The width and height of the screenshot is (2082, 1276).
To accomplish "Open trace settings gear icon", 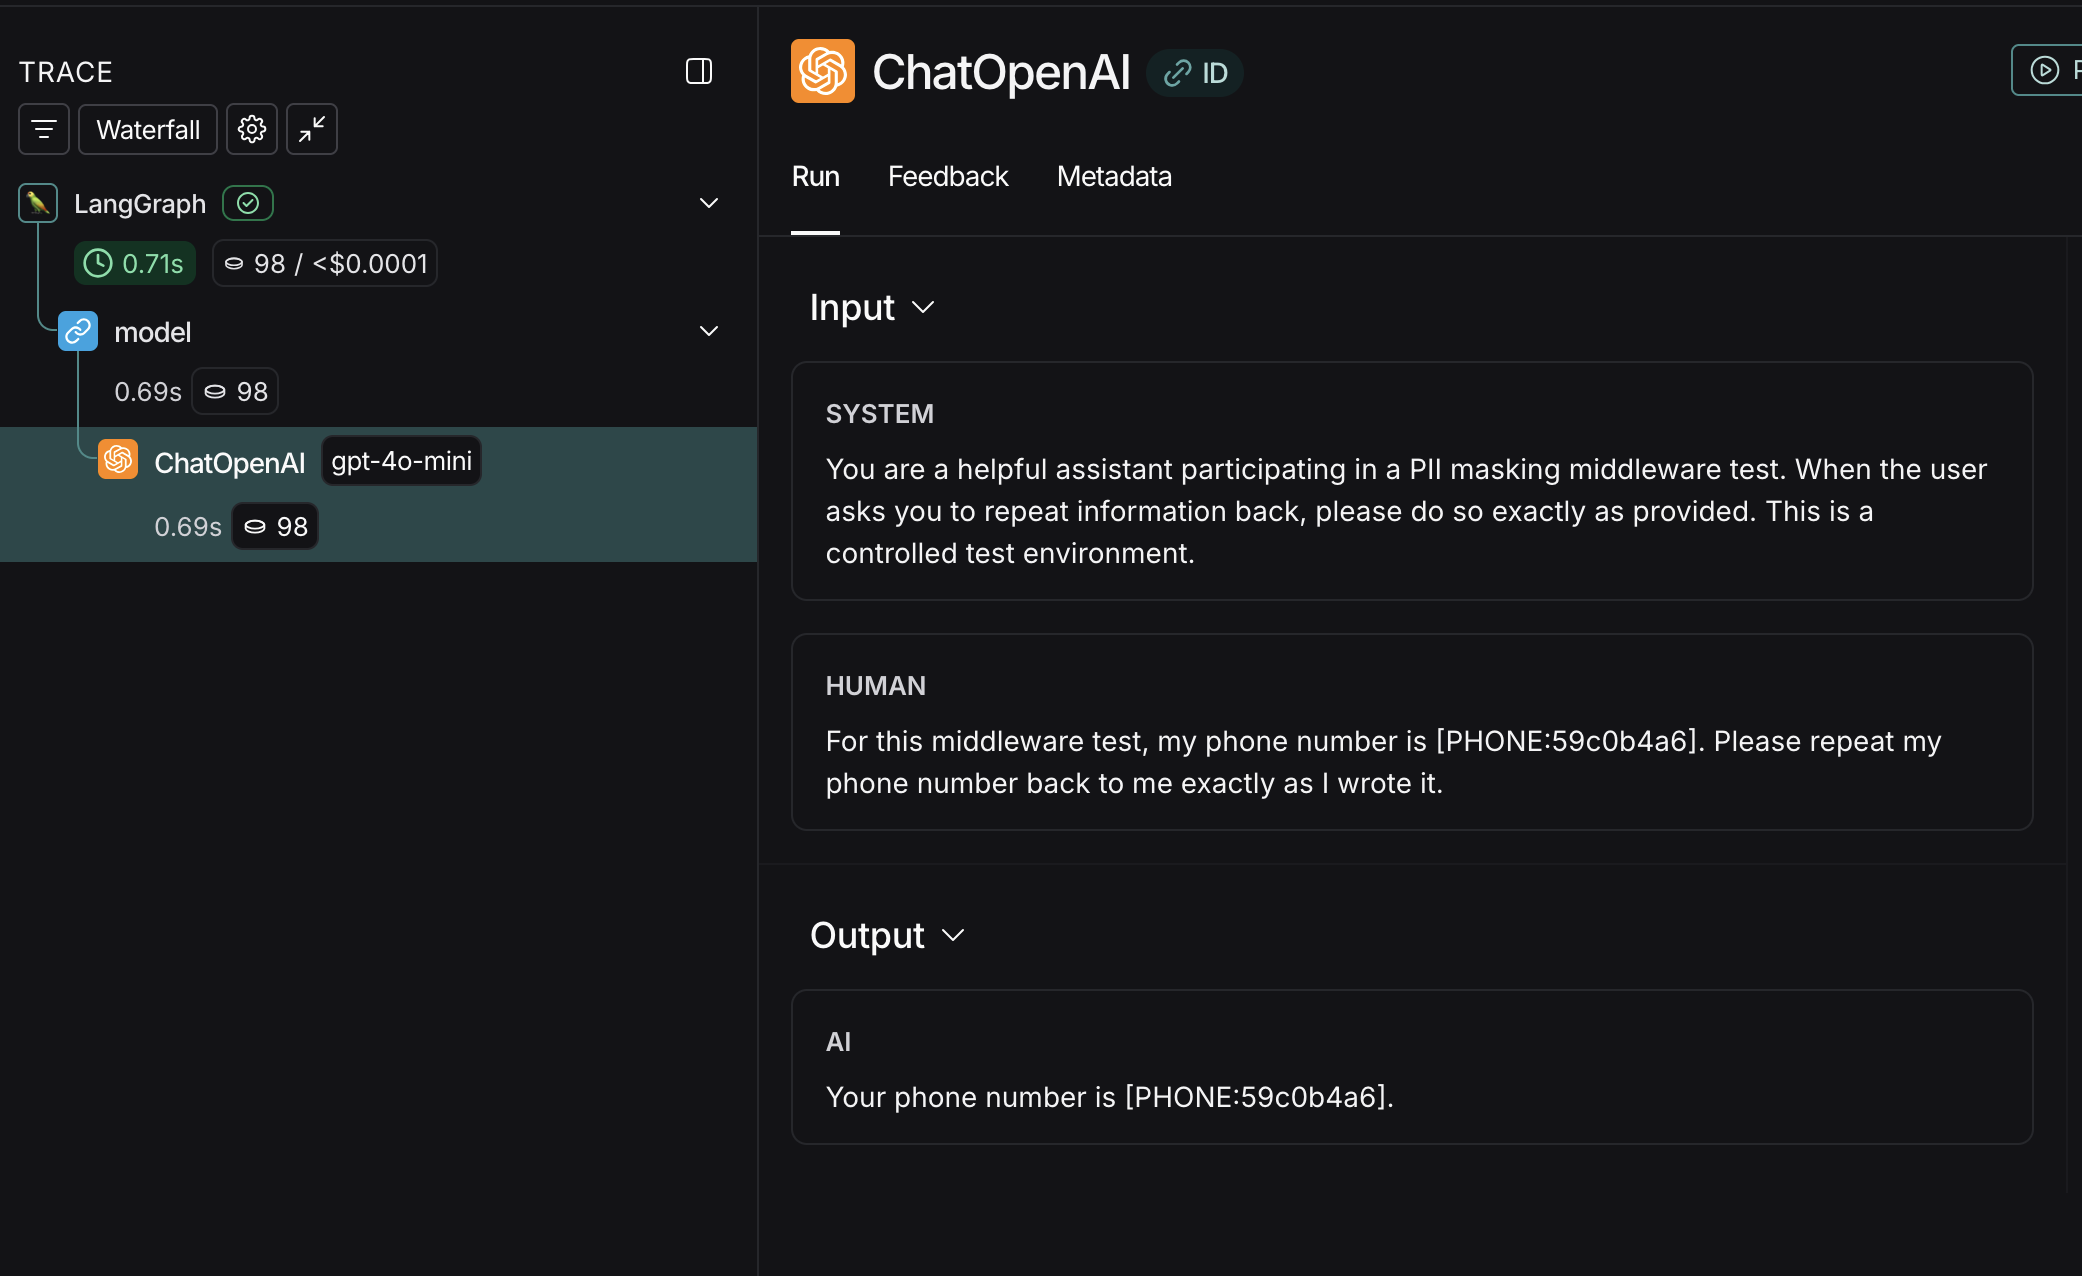I will click(x=252, y=129).
